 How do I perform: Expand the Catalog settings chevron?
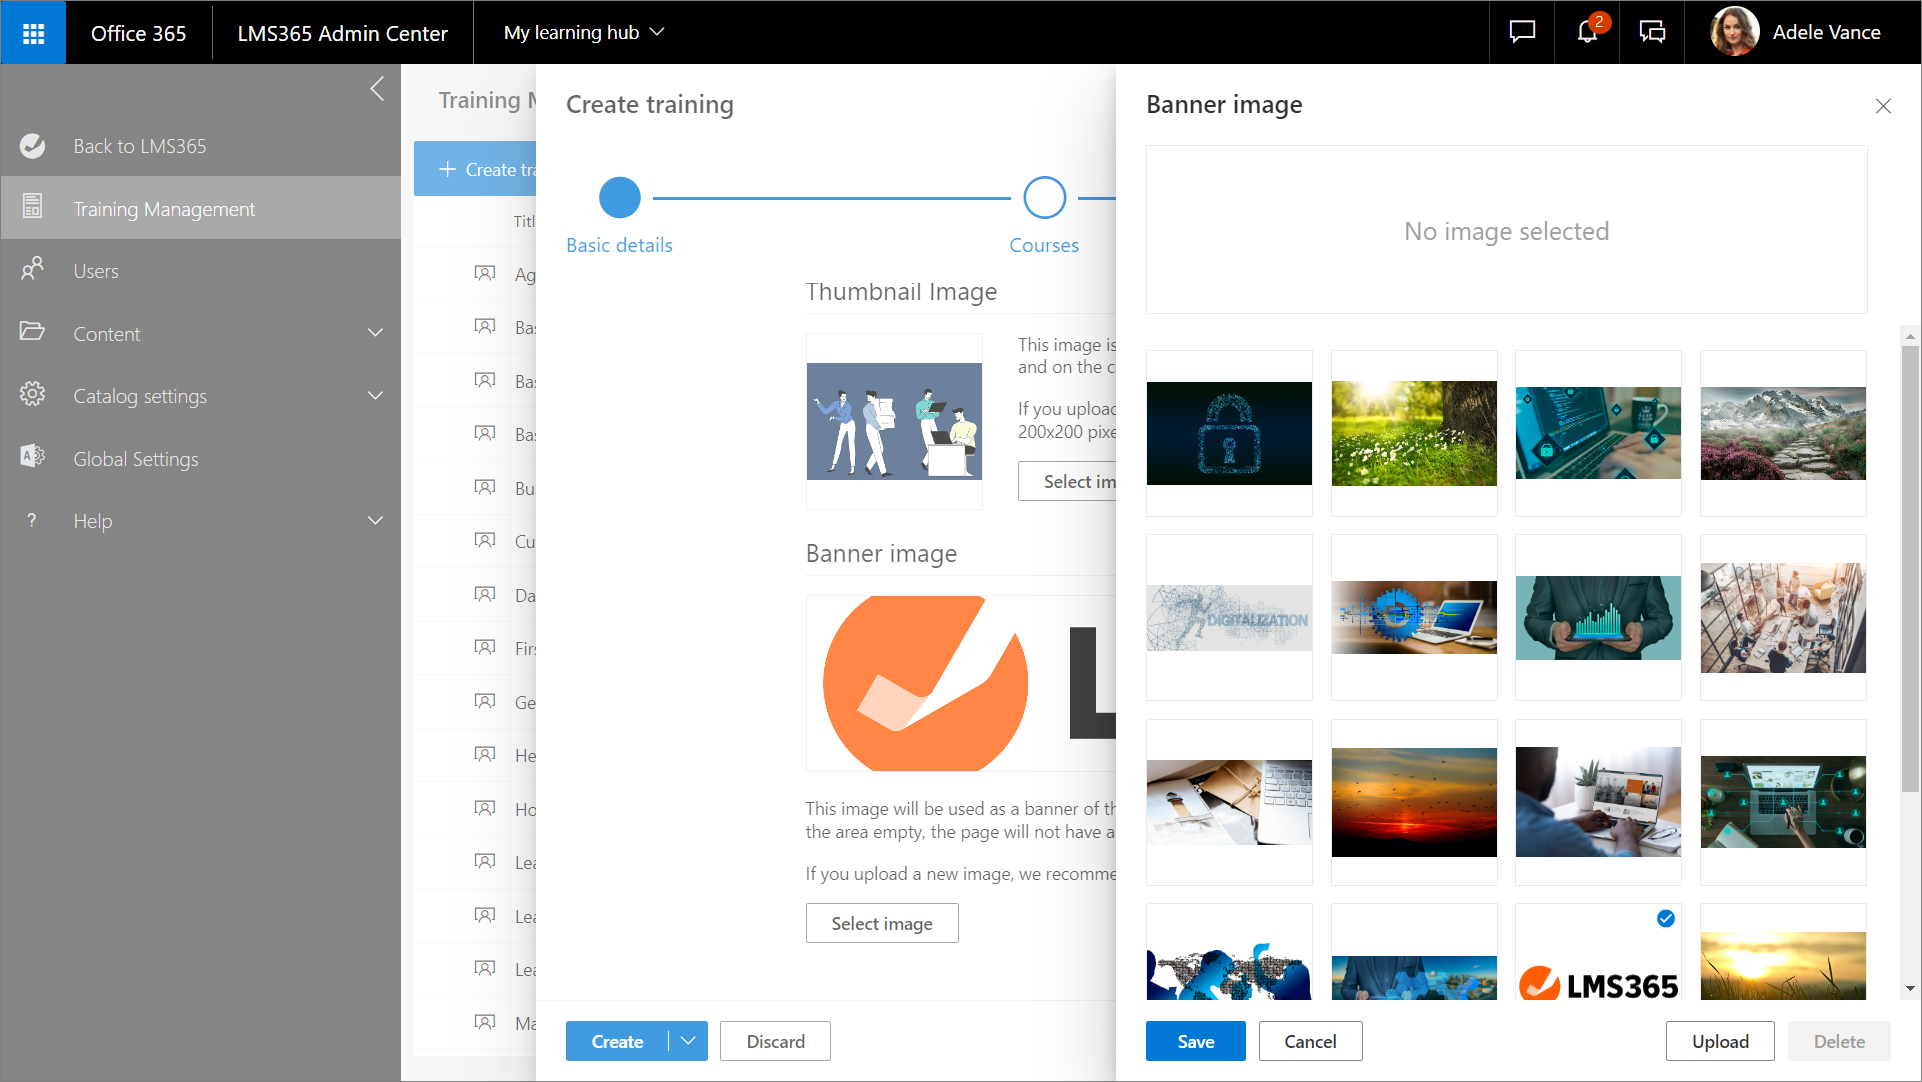click(x=375, y=396)
